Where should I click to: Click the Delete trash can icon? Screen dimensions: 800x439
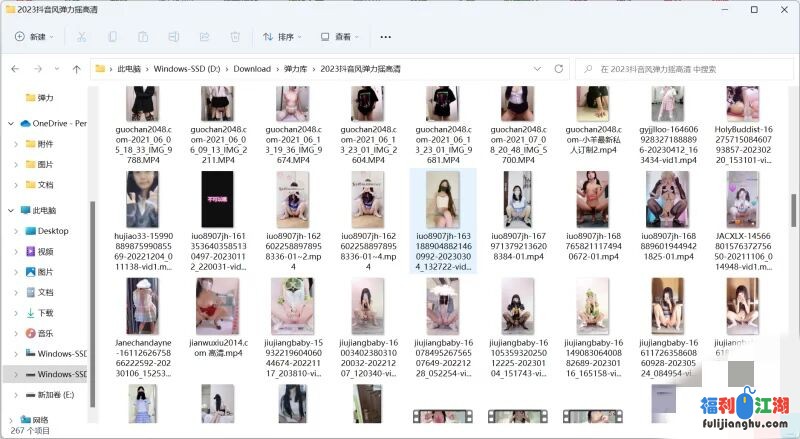(x=235, y=36)
